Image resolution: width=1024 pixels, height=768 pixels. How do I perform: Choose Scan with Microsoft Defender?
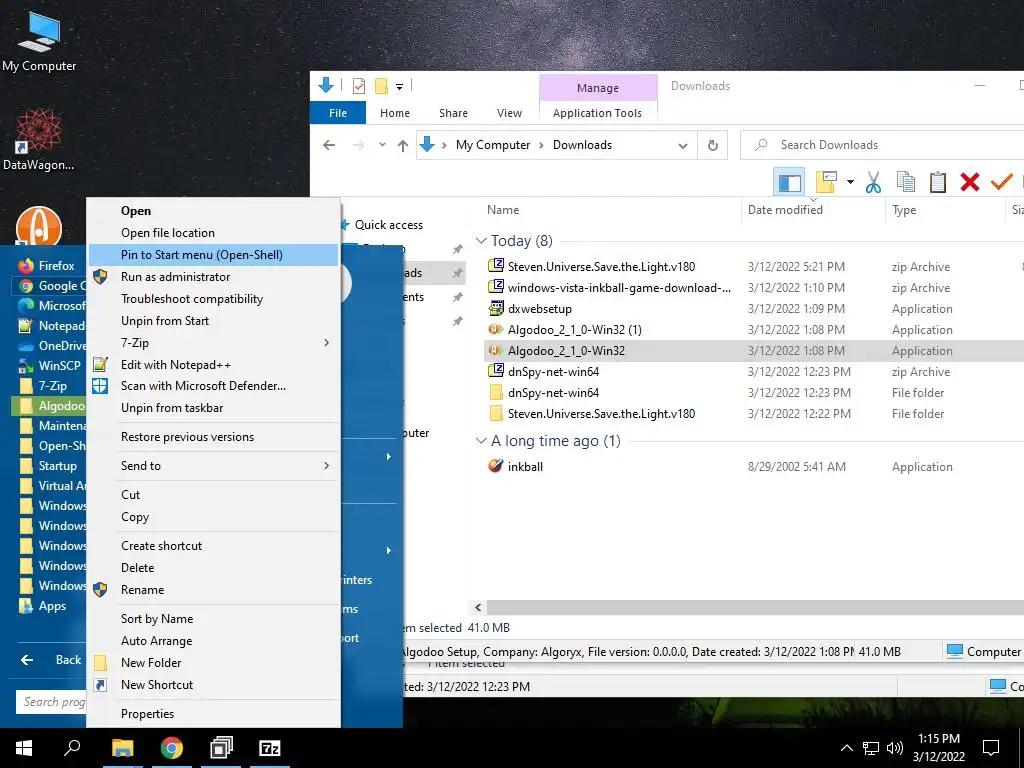213,386
